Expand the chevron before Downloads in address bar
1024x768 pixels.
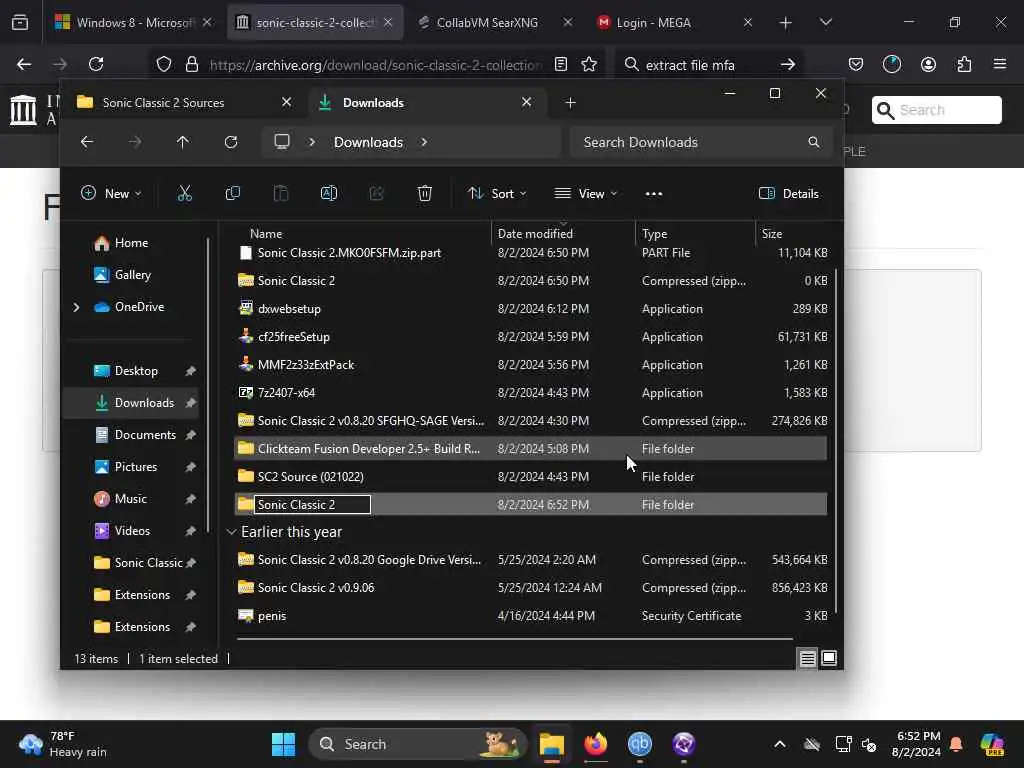(312, 142)
